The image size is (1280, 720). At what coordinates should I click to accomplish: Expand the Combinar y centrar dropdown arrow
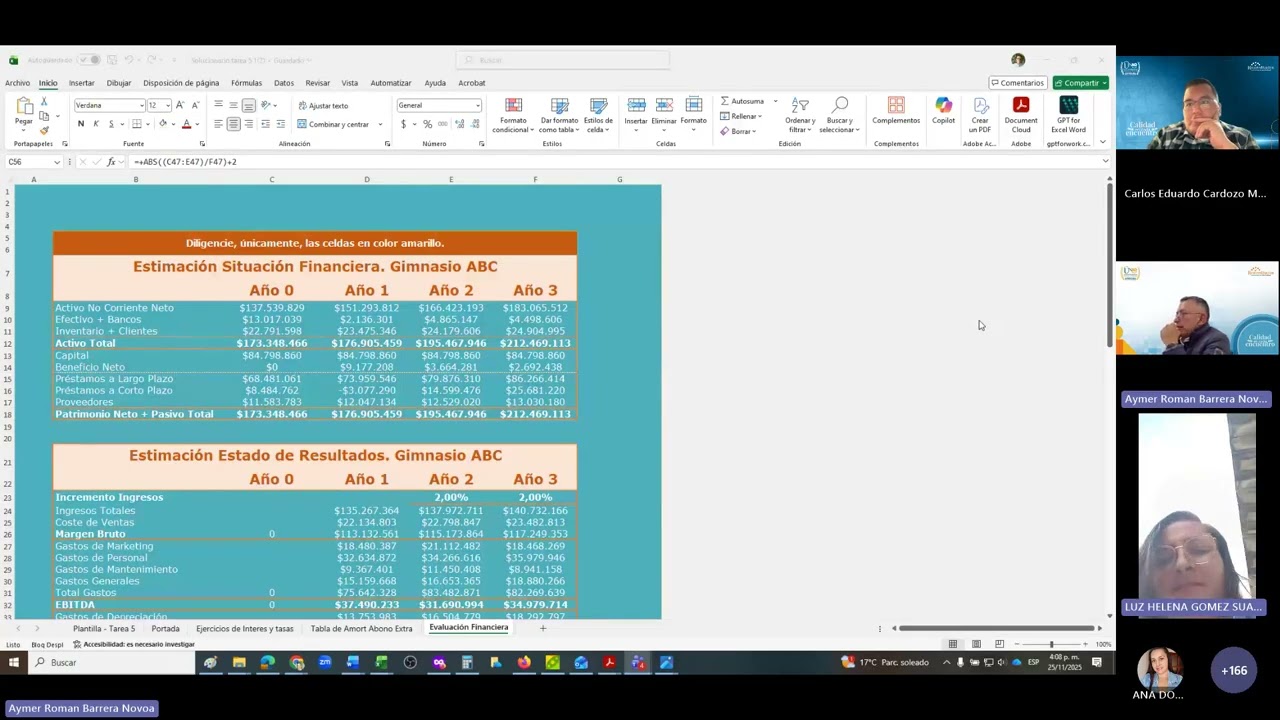click(x=380, y=124)
